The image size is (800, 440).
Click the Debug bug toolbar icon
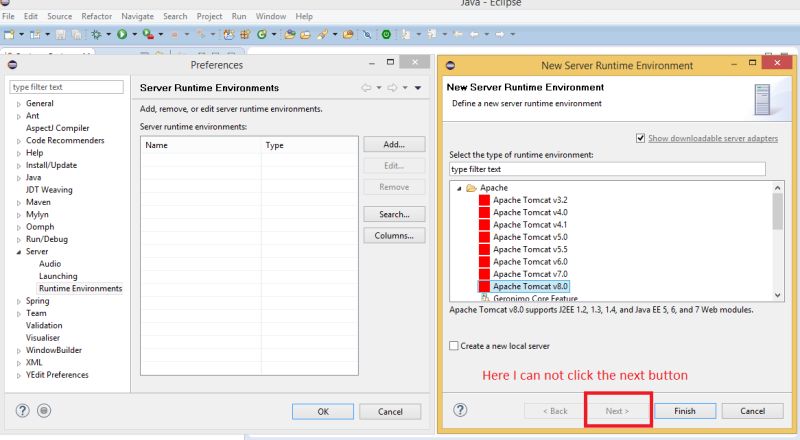[x=96, y=34]
